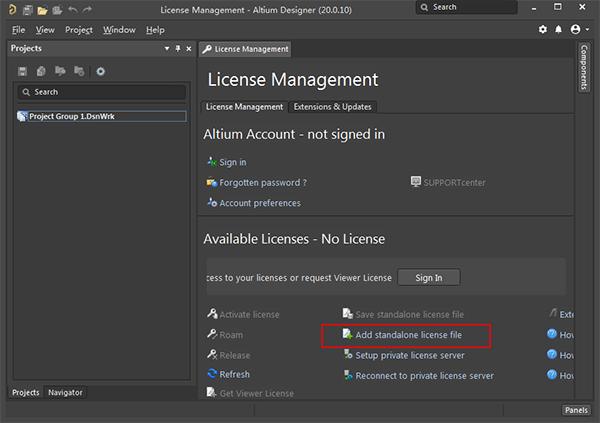600x423 pixels.
Task: Click Roam license link
Action: [x=231, y=335]
